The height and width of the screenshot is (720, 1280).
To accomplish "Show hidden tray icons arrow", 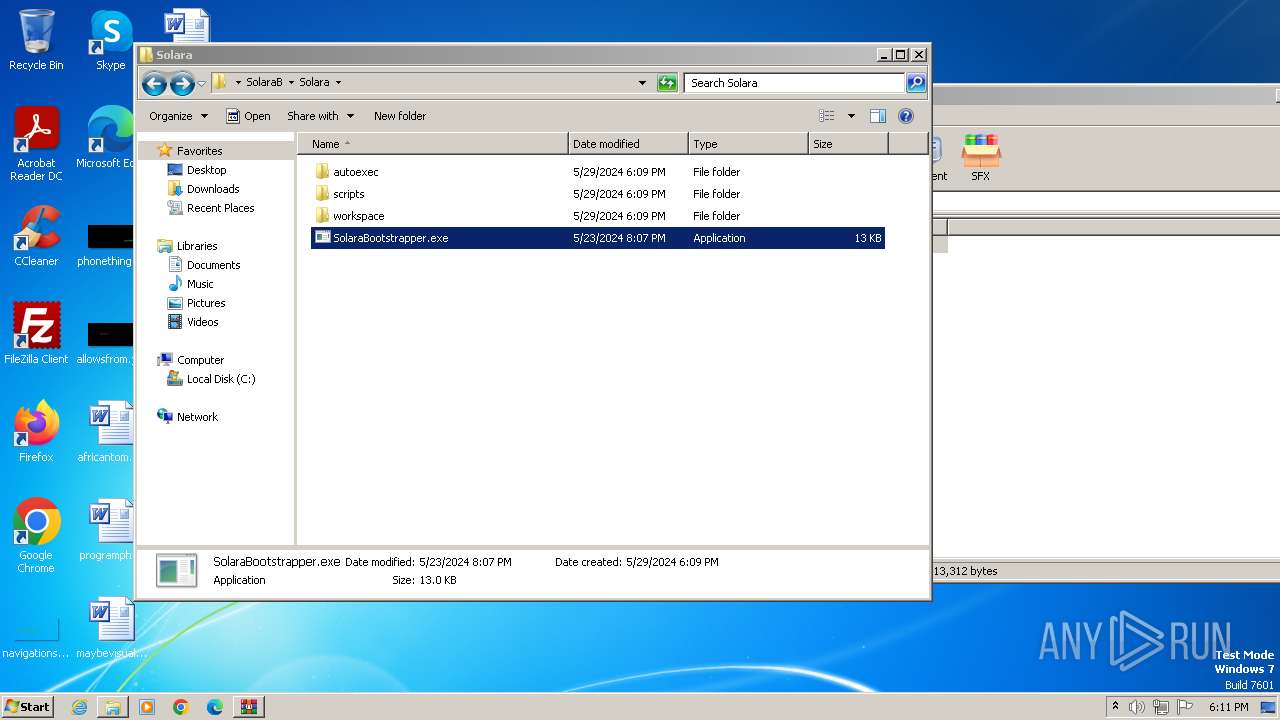I will (1115, 707).
